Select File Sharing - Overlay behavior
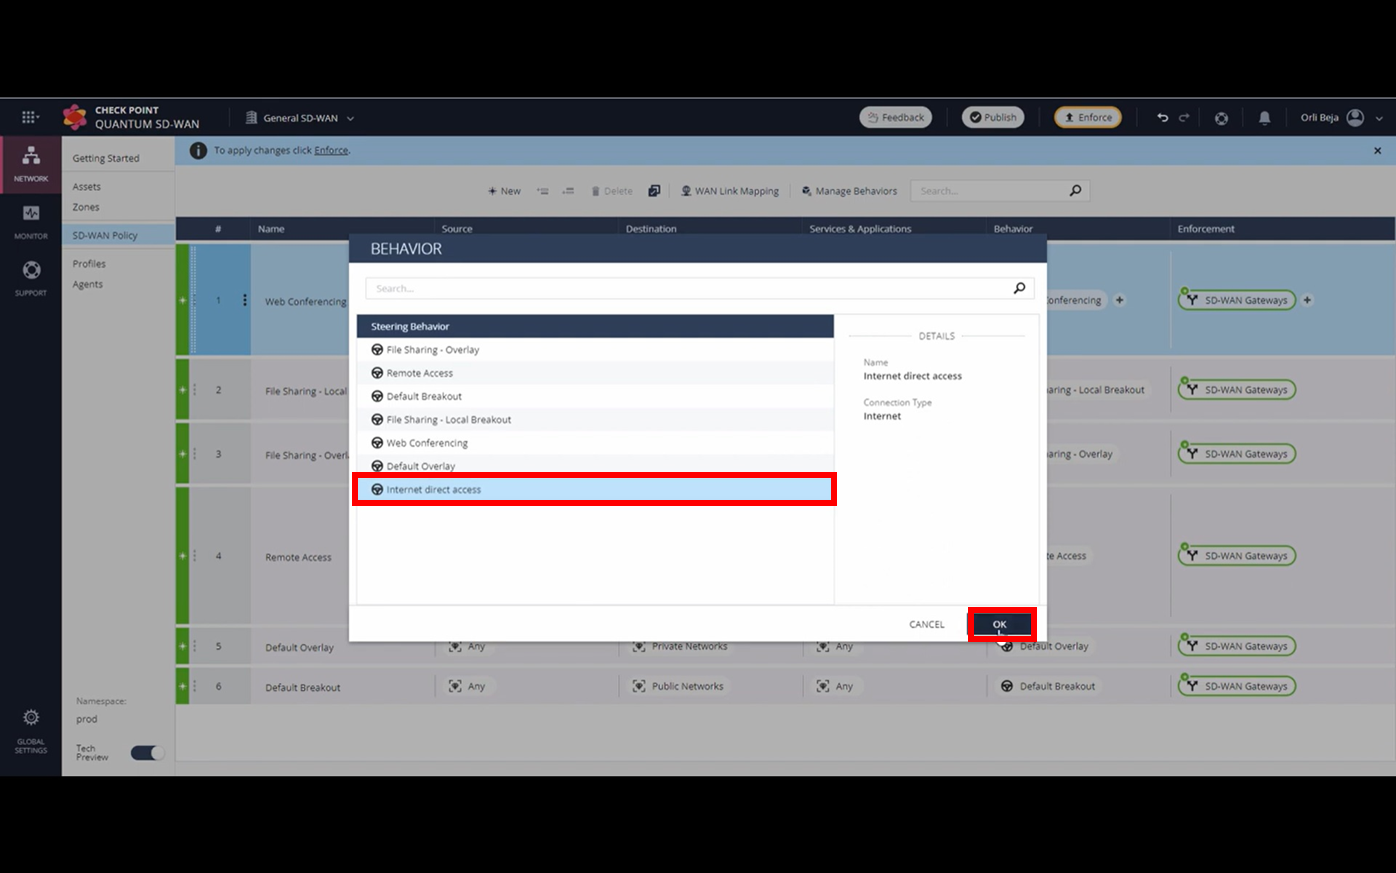 595,350
